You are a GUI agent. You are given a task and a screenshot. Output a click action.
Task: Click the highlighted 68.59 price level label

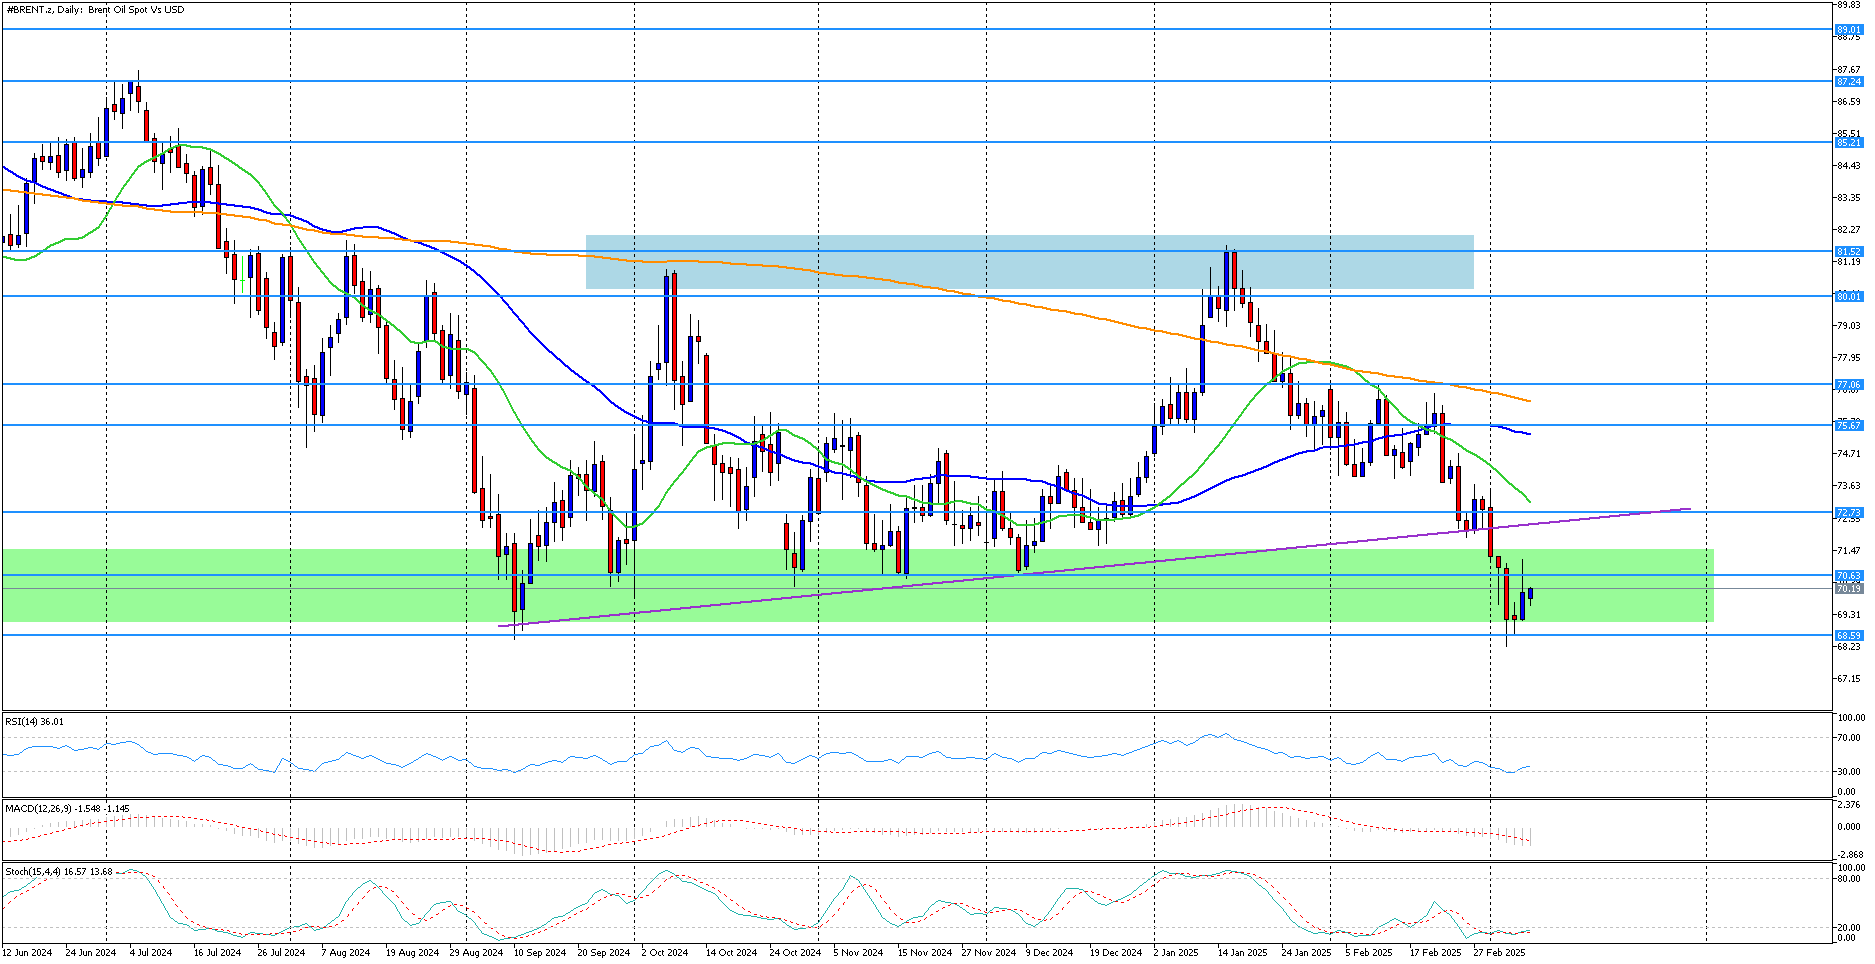(x=1849, y=636)
